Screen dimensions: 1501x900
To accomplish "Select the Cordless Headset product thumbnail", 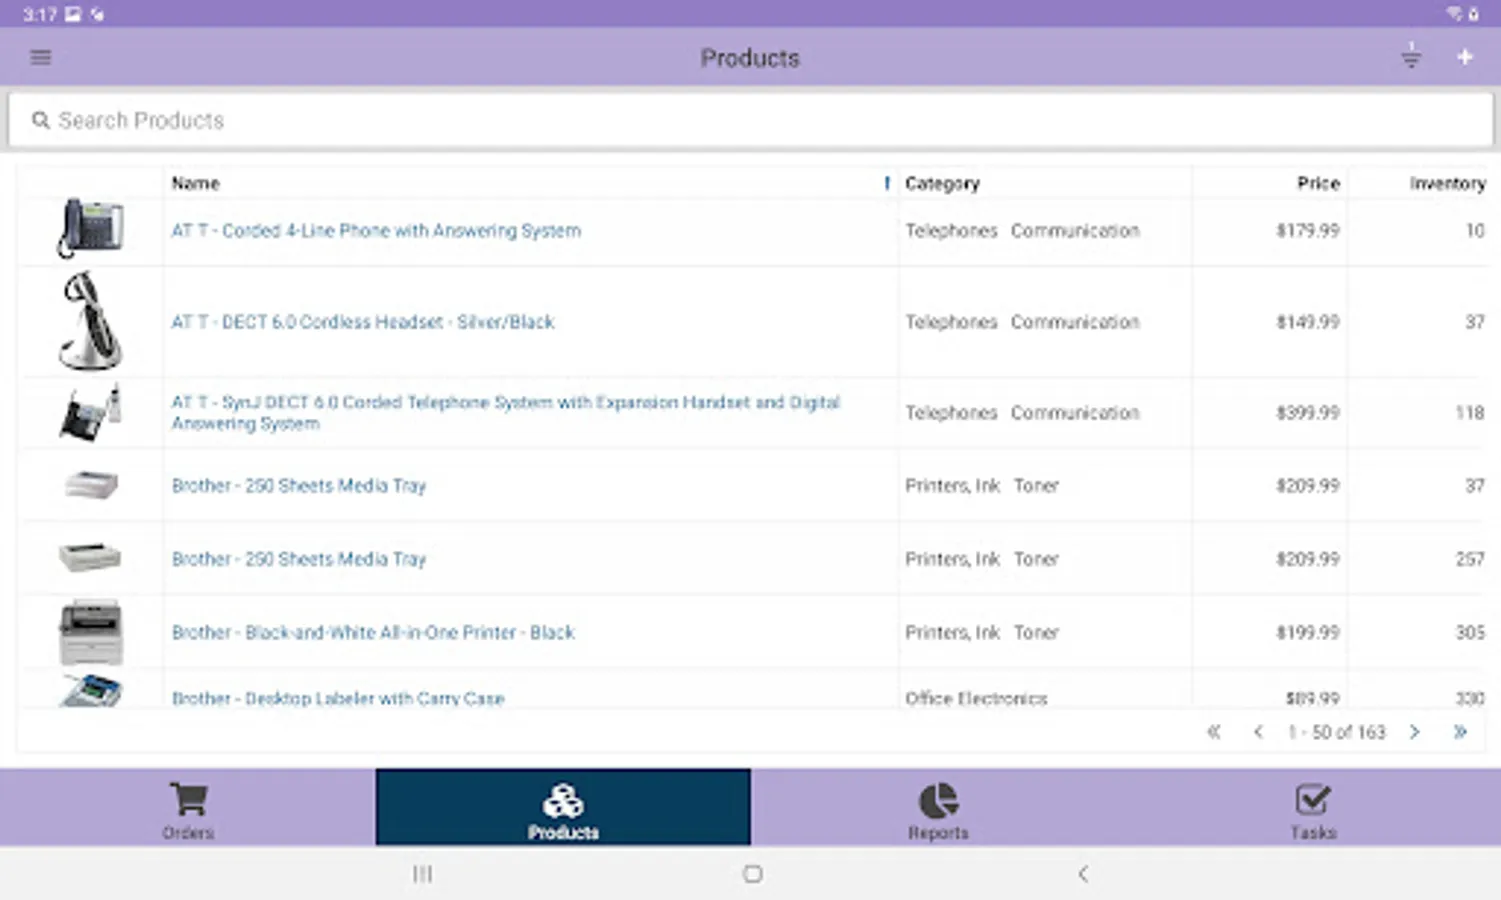I will tap(90, 320).
